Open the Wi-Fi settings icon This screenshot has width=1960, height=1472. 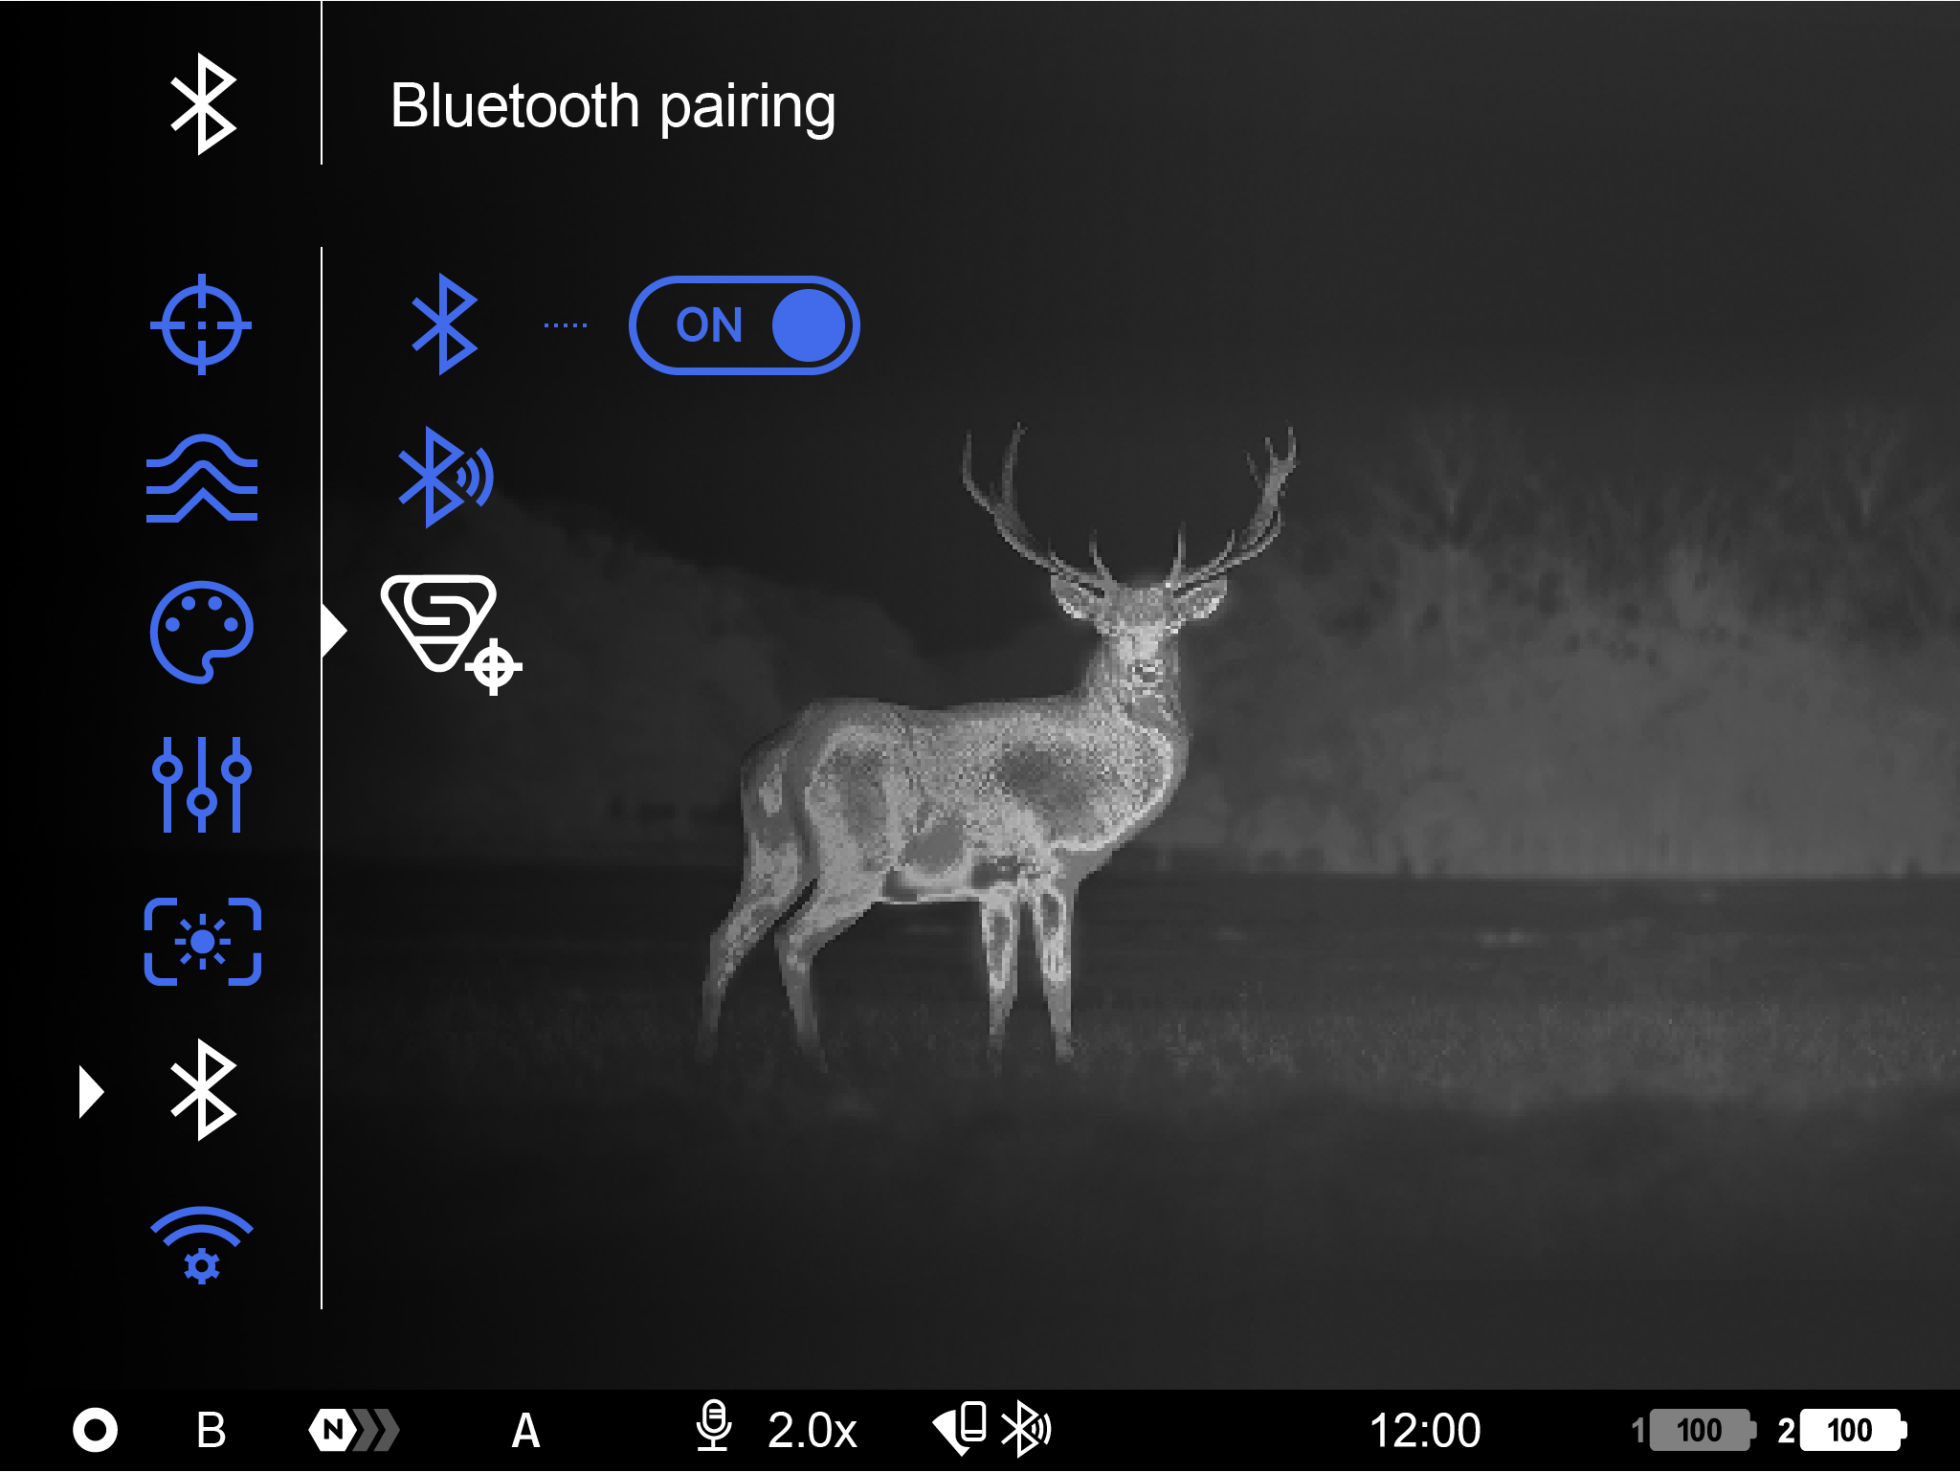click(201, 1244)
